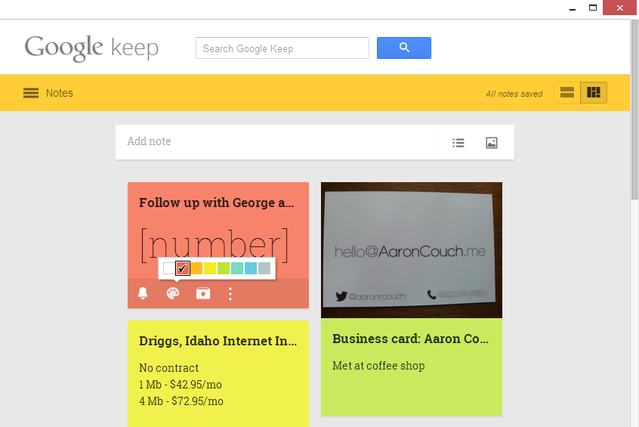Create a new list note icon
Image resolution: width=639 pixels, height=427 pixels.
pos(458,143)
